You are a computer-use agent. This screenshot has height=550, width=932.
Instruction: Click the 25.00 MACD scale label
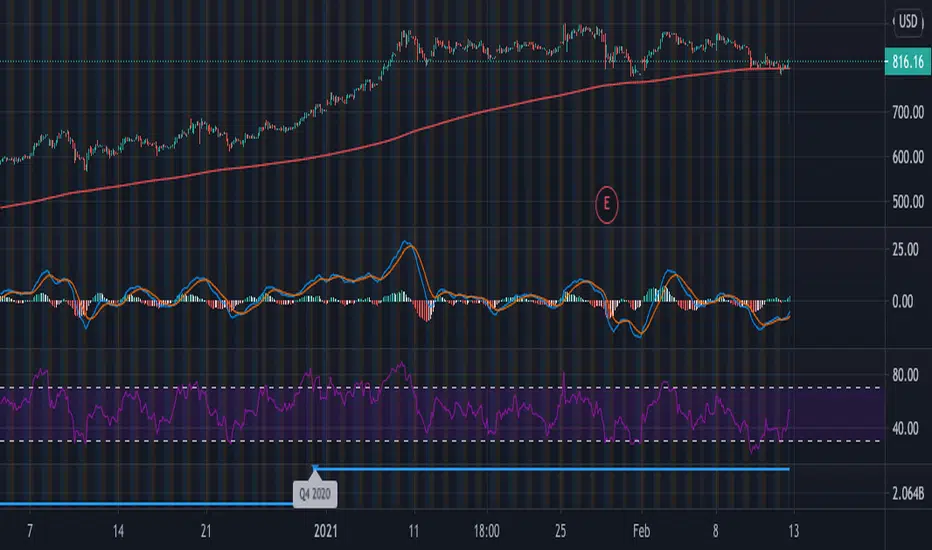click(x=905, y=250)
